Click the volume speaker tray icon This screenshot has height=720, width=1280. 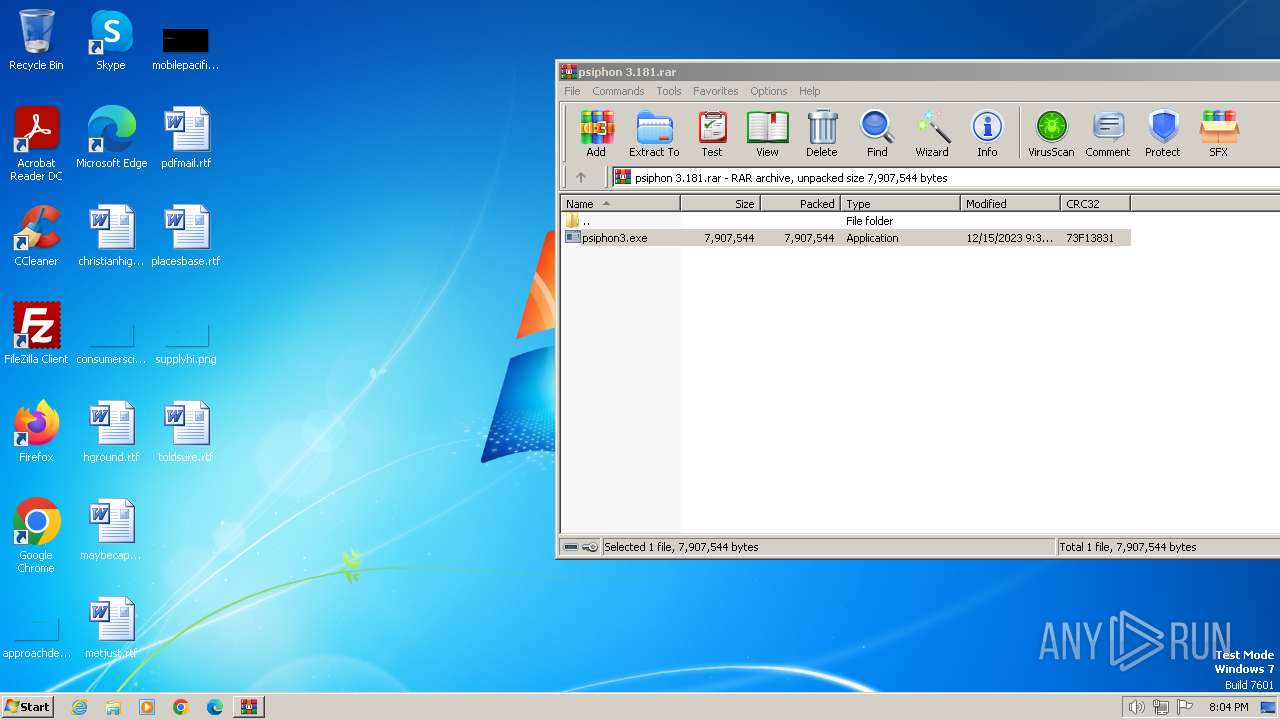pyautogui.click(x=1136, y=707)
